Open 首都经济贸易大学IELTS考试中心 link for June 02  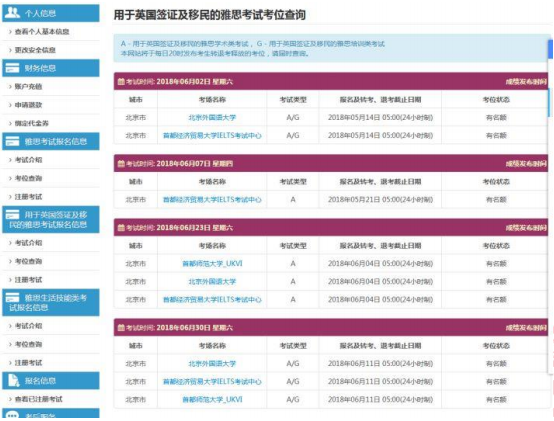(212, 136)
